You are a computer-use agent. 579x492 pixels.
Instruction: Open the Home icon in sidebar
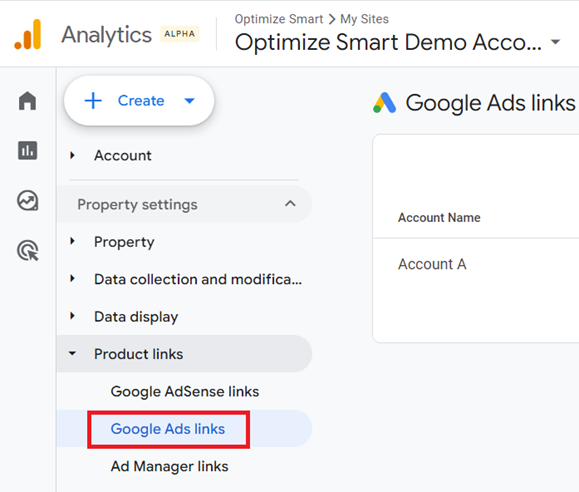tap(27, 101)
